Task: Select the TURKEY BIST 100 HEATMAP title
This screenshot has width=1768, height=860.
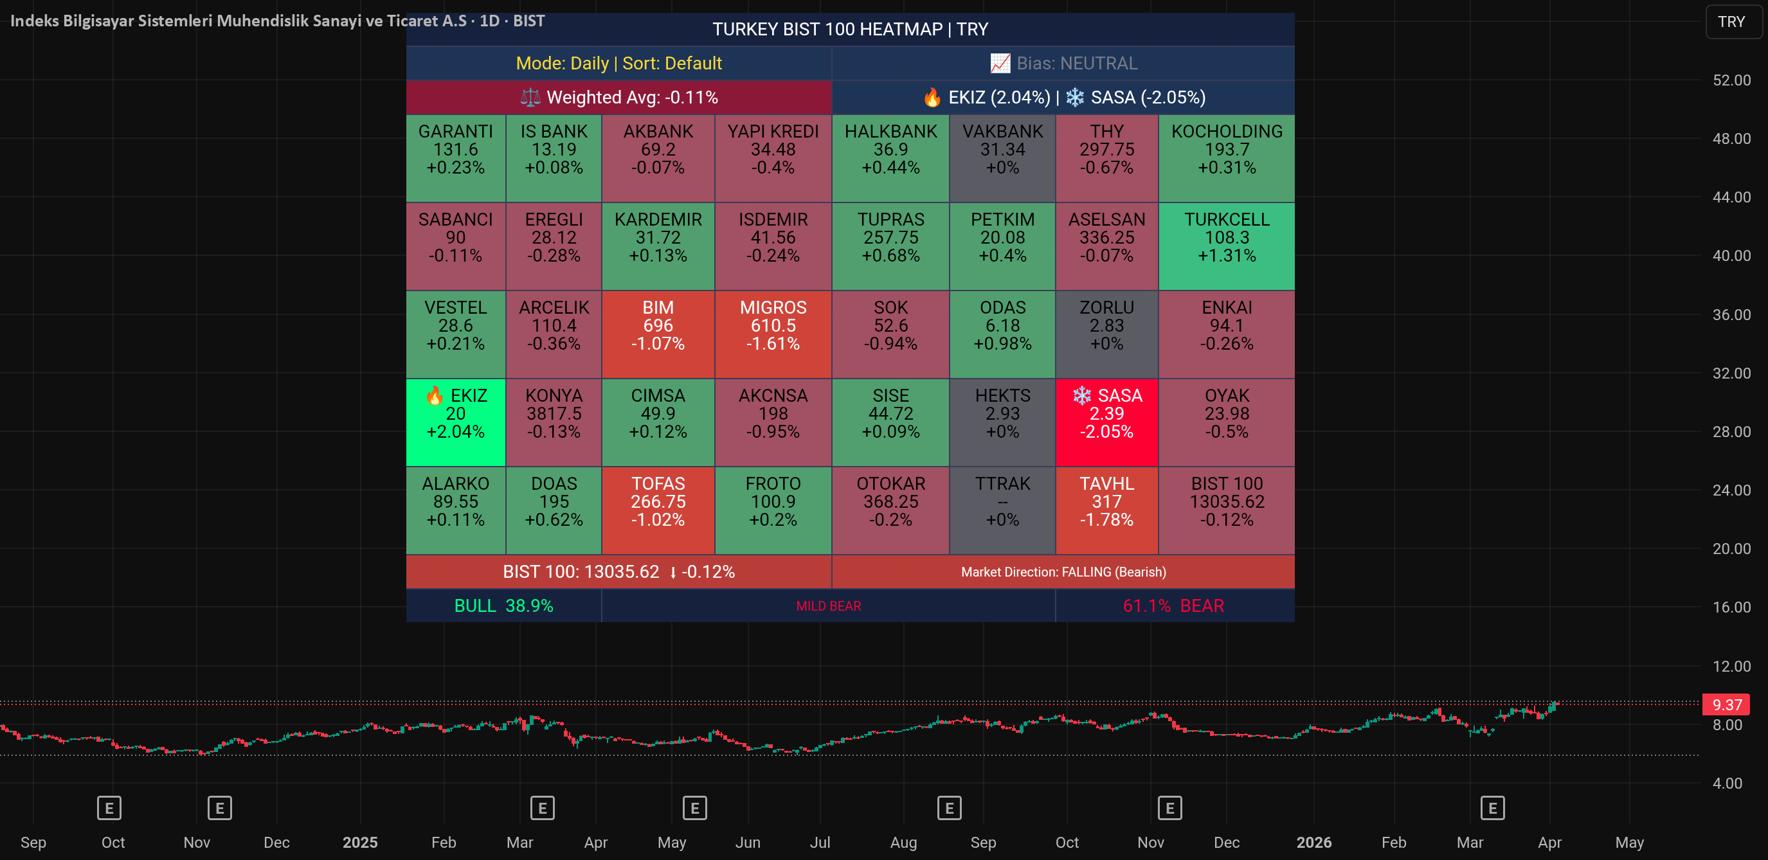Action: tap(850, 29)
